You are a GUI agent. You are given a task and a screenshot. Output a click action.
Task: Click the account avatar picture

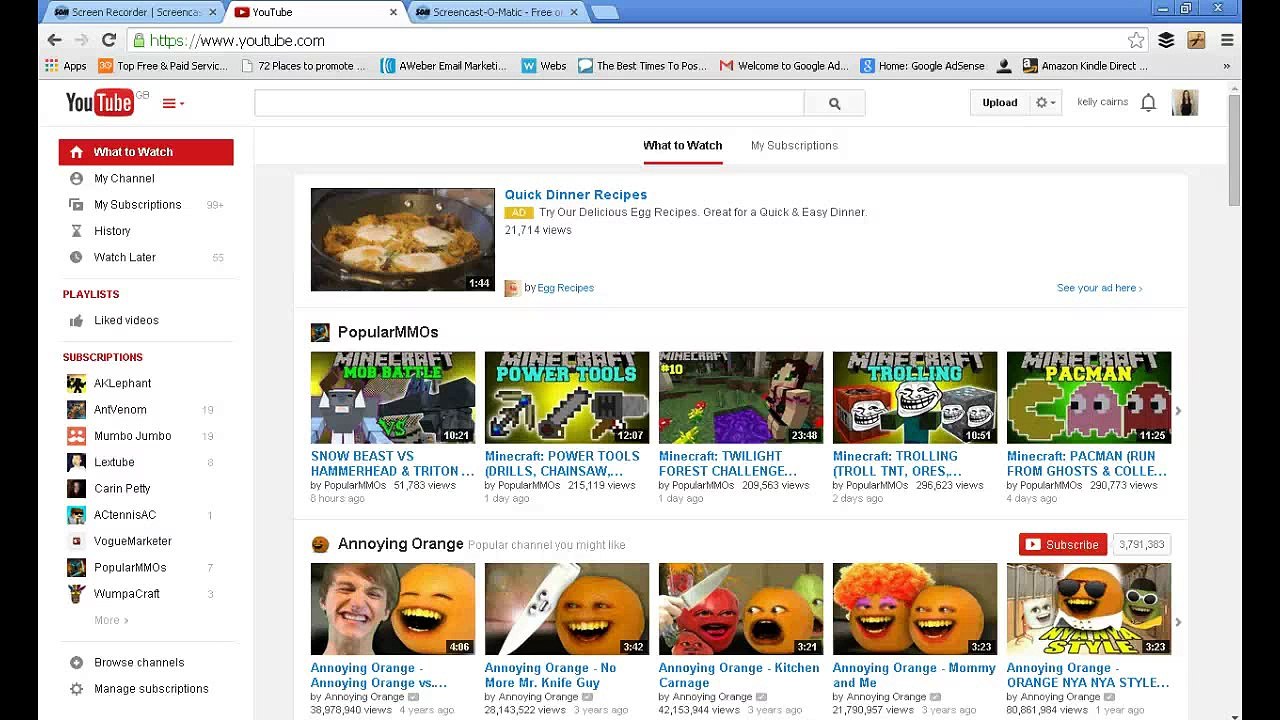(1184, 102)
